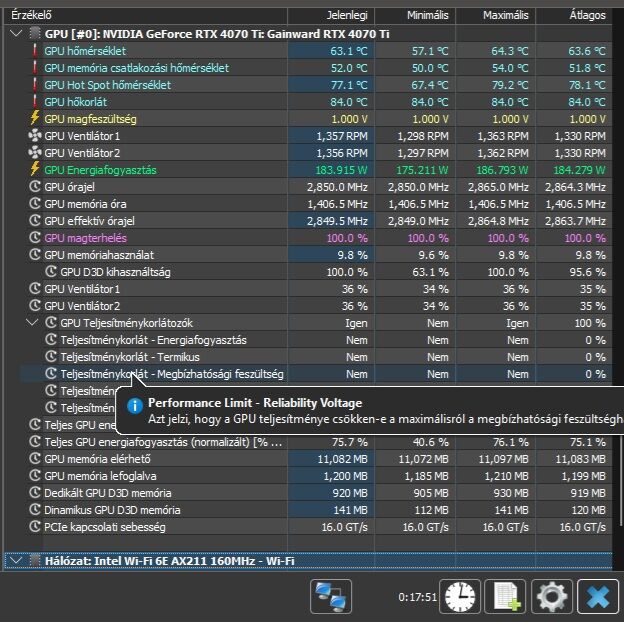Open network remote monitoring icon in toolbar
Viewport: 624px width, 622px height.
click(331, 597)
